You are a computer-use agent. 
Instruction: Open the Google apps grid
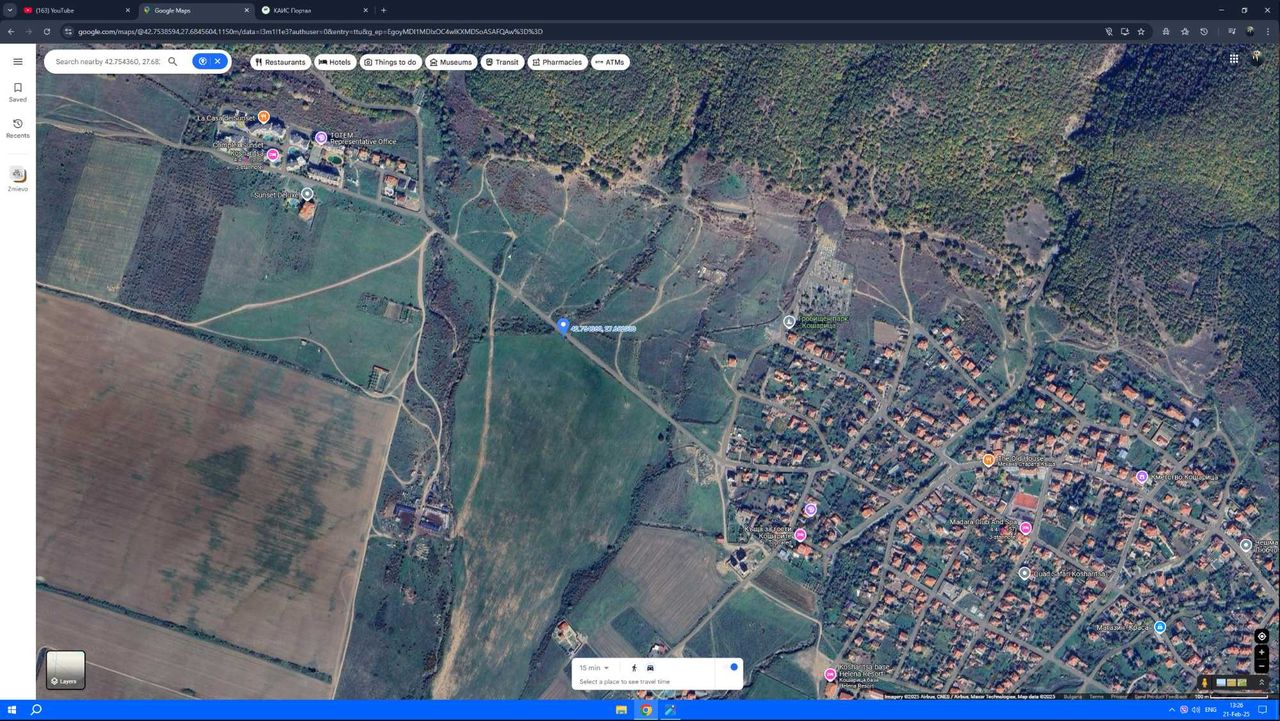coord(1234,59)
